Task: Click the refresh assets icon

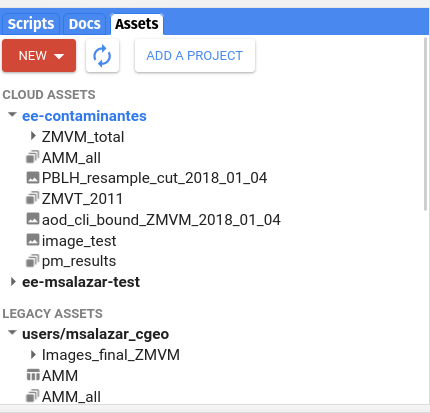Action: click(x=102, y=56)
